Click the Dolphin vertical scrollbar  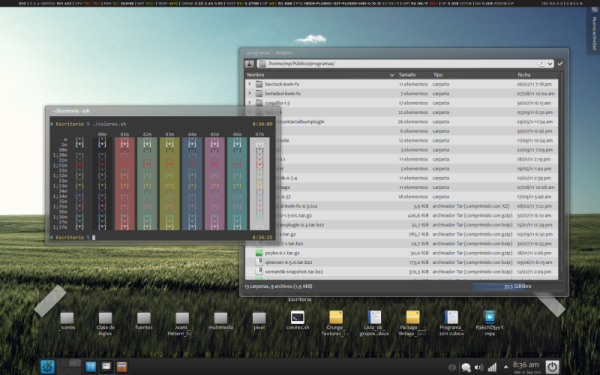pyautogui.click(x=561, y=175)
